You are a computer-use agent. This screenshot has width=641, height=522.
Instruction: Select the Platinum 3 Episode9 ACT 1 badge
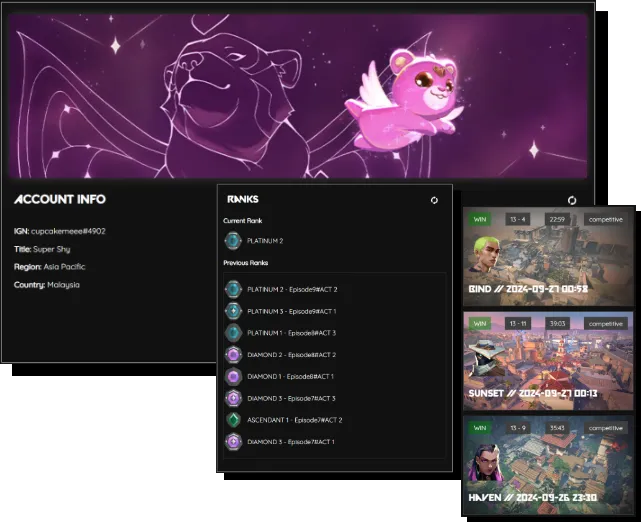point(233,311)
